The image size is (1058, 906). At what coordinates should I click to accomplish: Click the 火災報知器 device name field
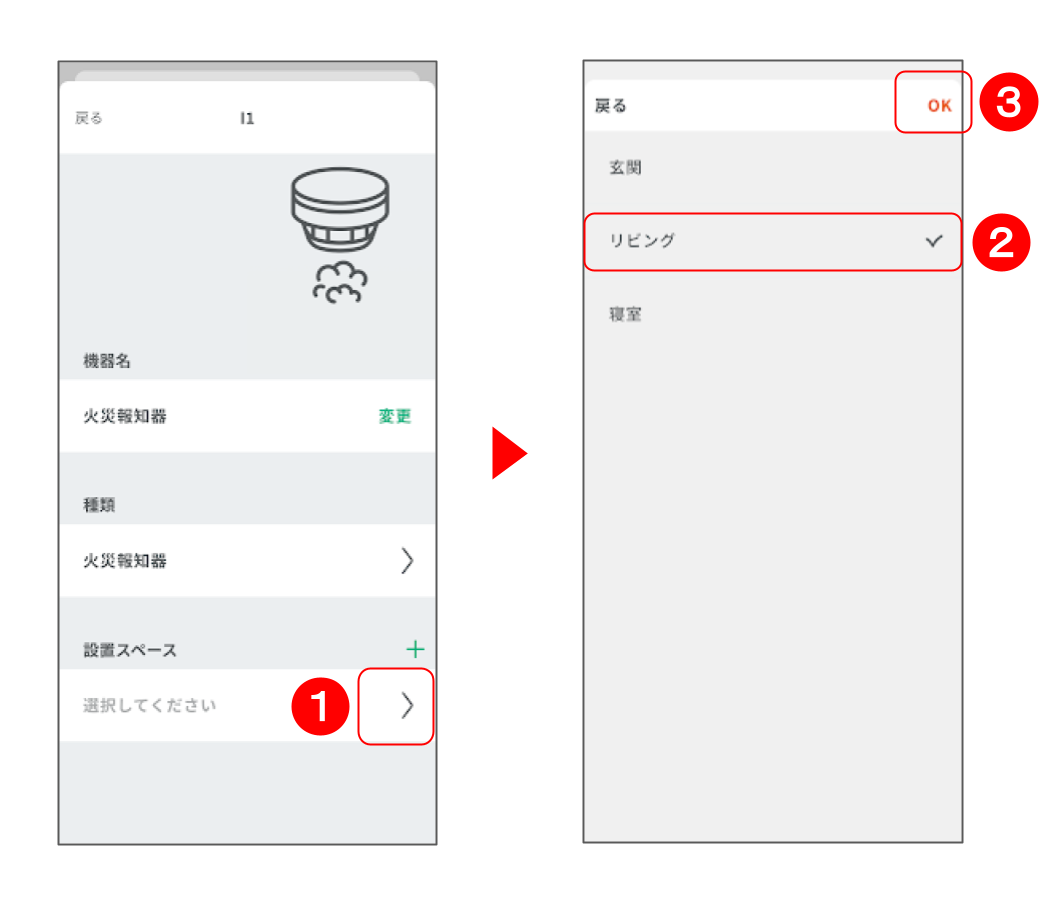tap(247, 416)
